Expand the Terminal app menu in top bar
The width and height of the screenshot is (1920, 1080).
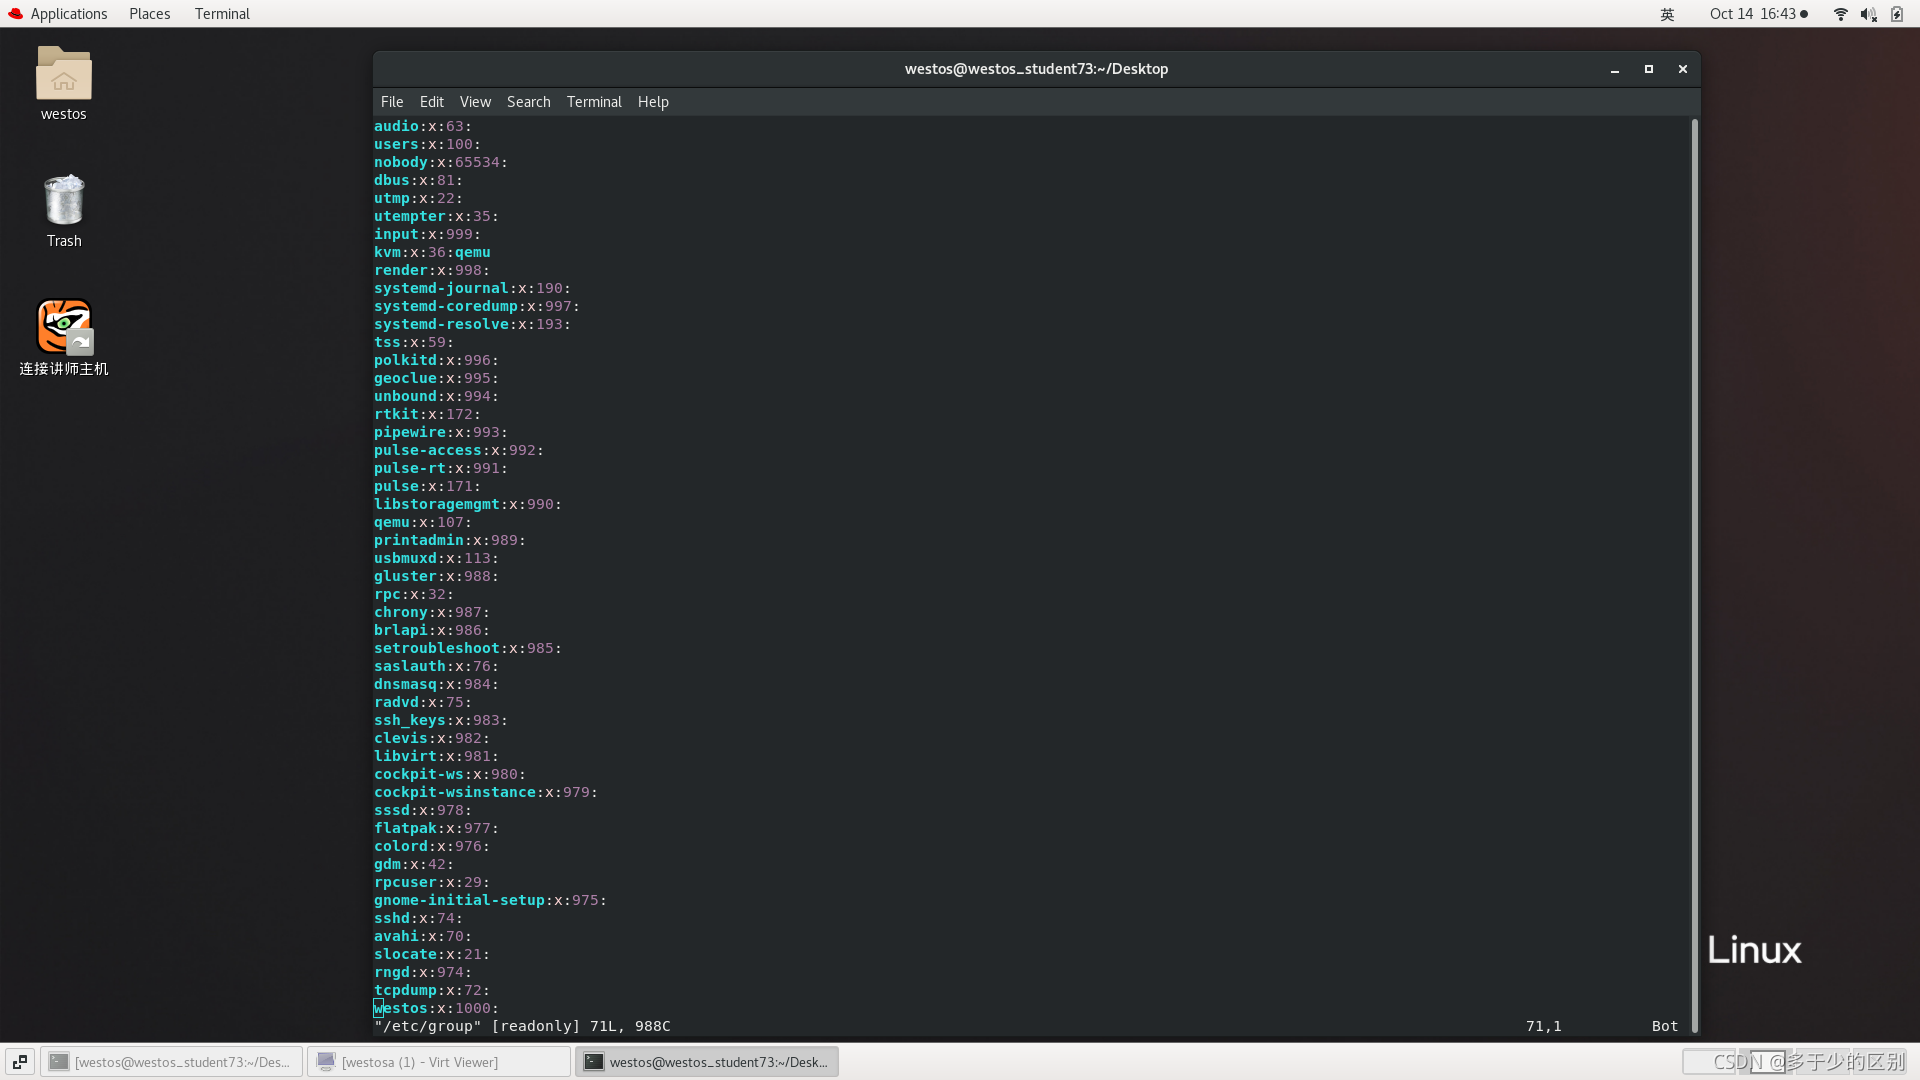pos(222,14)
